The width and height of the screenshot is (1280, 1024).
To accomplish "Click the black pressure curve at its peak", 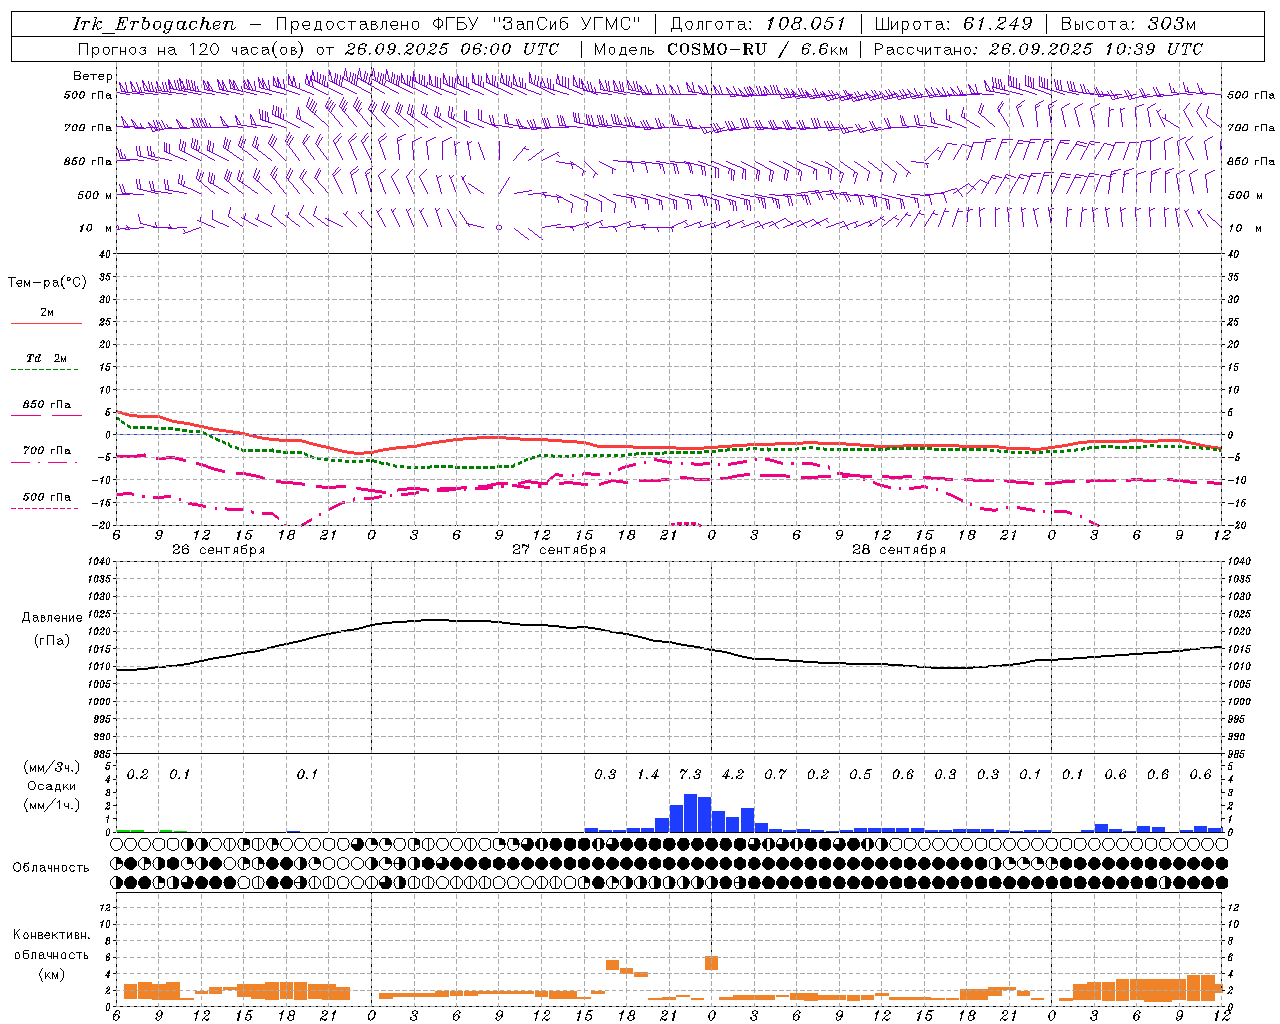I will coord(436,620).
